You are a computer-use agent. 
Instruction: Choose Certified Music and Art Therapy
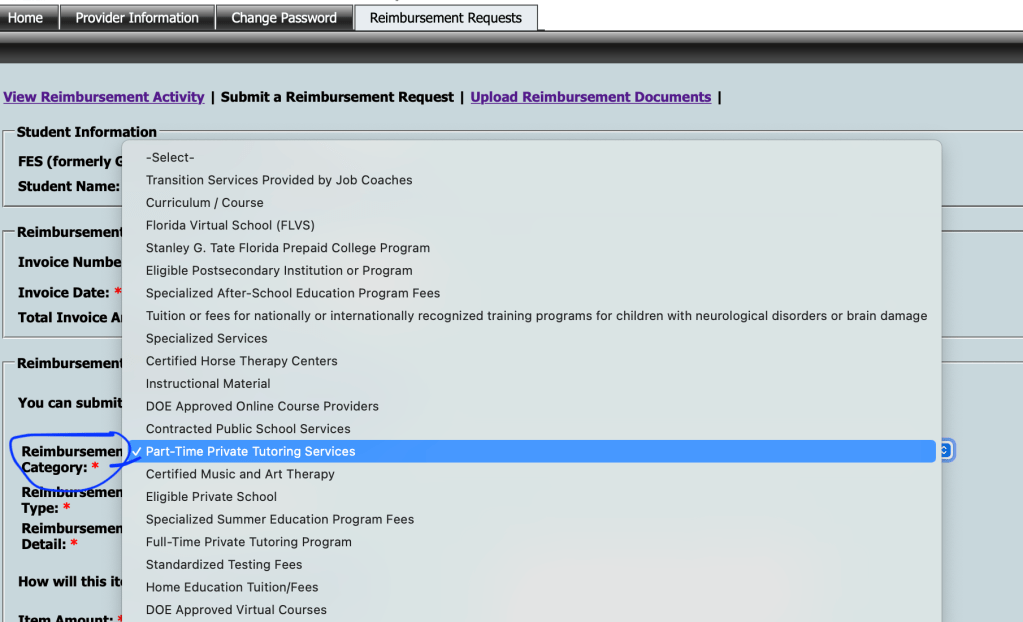pyautogui.click(x=240, y=474)
